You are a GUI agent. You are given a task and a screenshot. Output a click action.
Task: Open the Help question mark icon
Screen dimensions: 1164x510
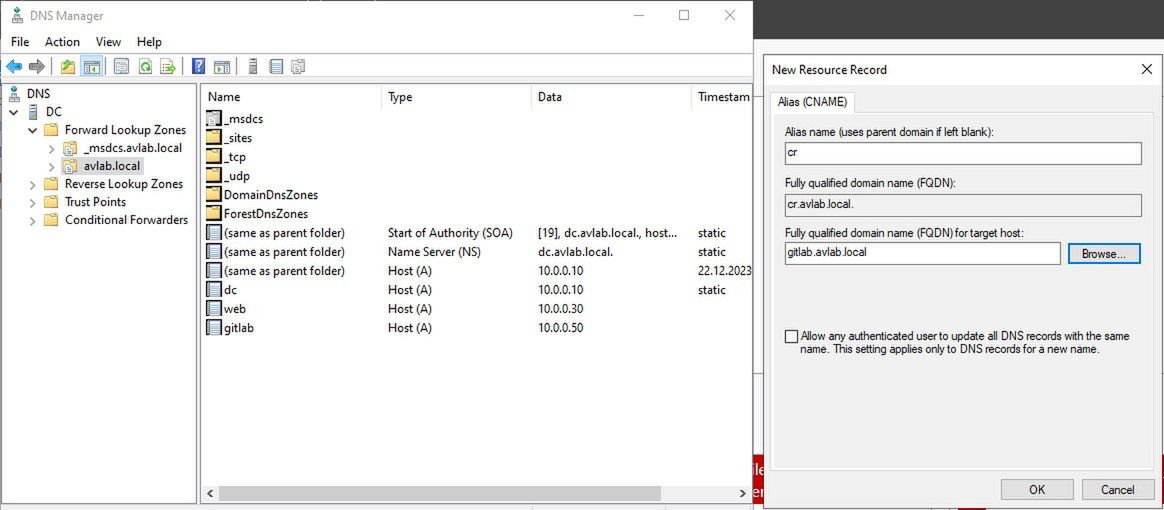tap(198, 67)
